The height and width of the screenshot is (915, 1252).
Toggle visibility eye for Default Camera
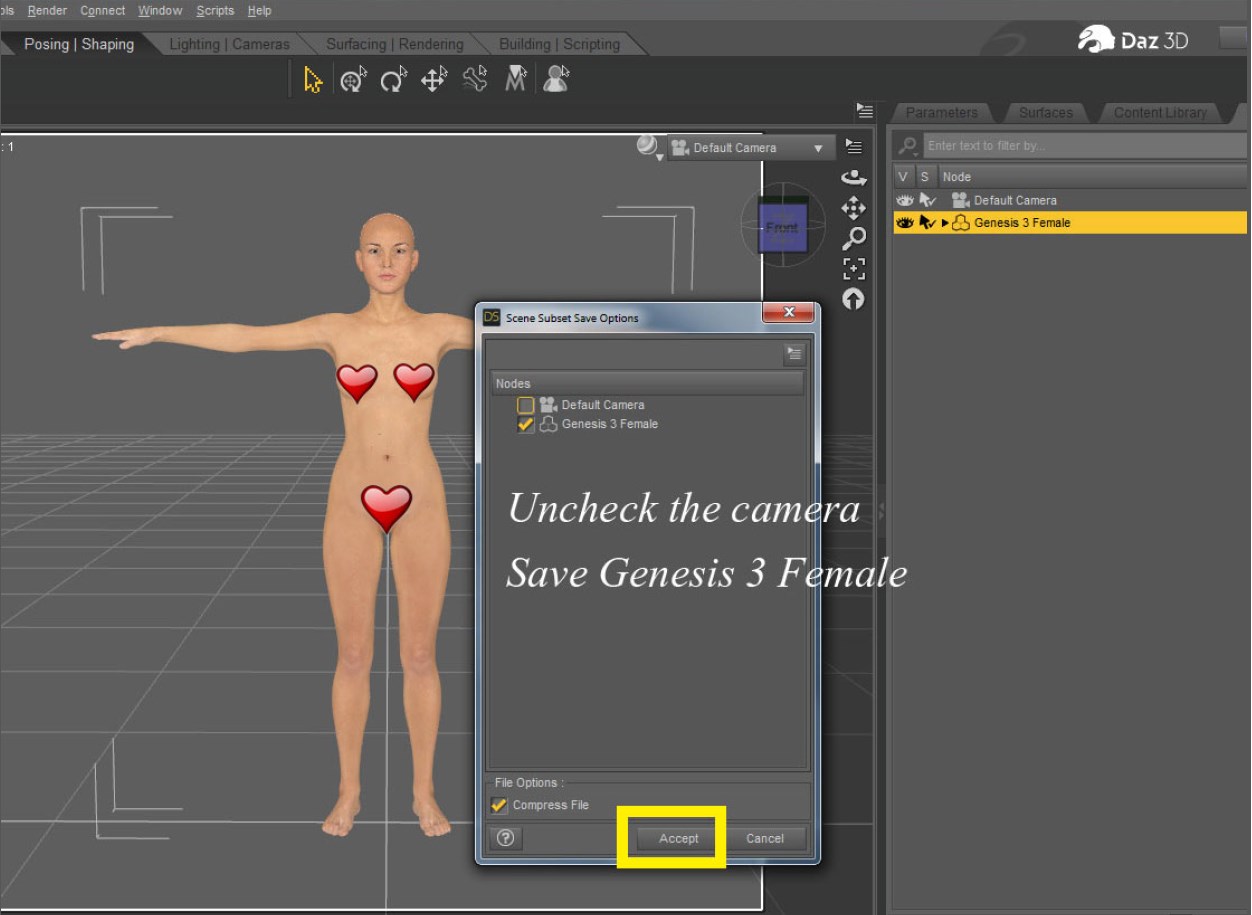[x=905, y=200]
